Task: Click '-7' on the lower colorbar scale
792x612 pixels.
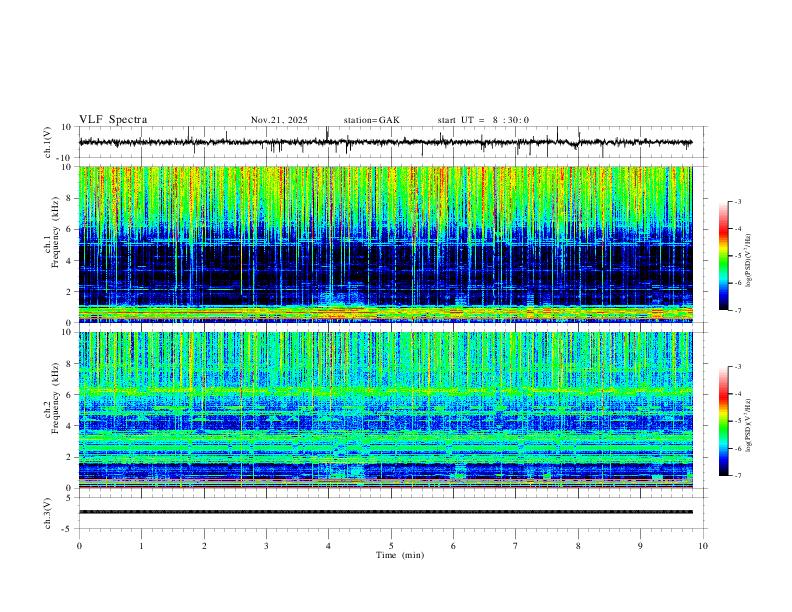Action: [737, 476]
